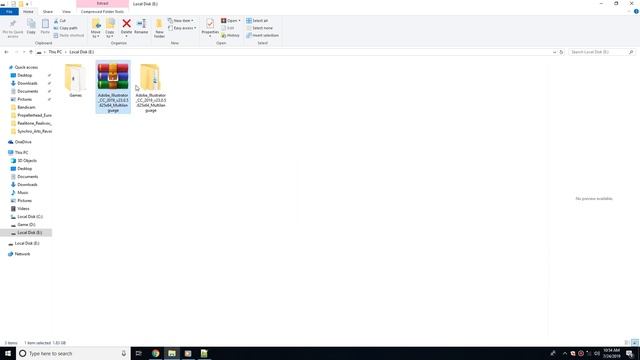Click the Explorer help icon
The height and width of the screenshot is (360, 640).
(x=636, y=11)
